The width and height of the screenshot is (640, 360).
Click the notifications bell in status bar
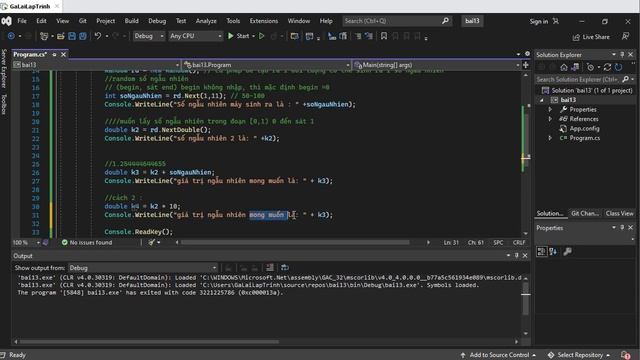[x=625, y=355]
